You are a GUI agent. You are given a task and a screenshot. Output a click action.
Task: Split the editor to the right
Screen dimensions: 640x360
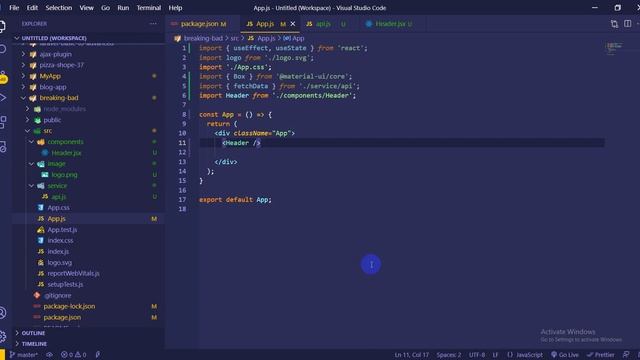627,24
